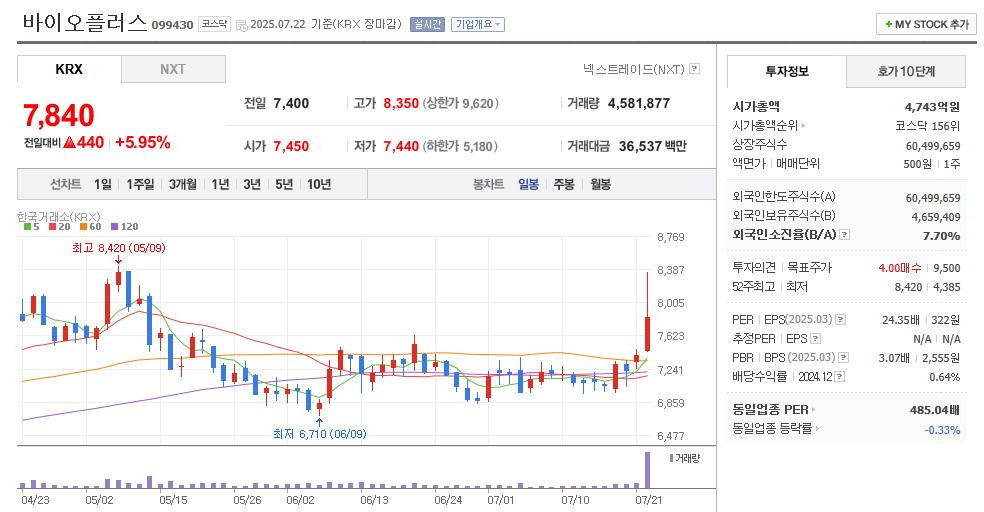
Task: Click the current price 7,840
Action: coord(59,115)
